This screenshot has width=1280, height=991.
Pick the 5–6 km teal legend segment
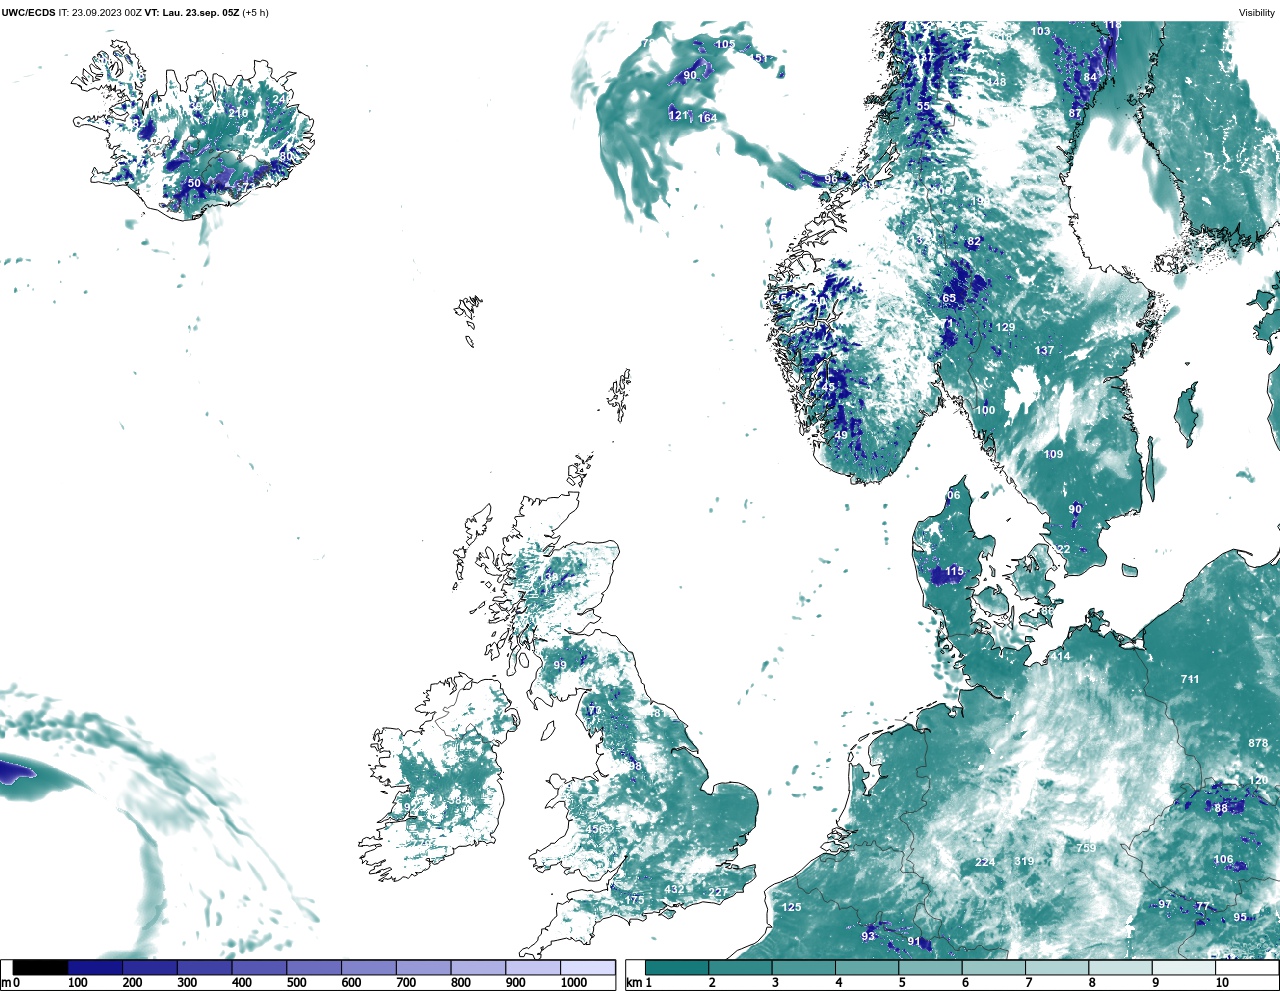[930, 968]
